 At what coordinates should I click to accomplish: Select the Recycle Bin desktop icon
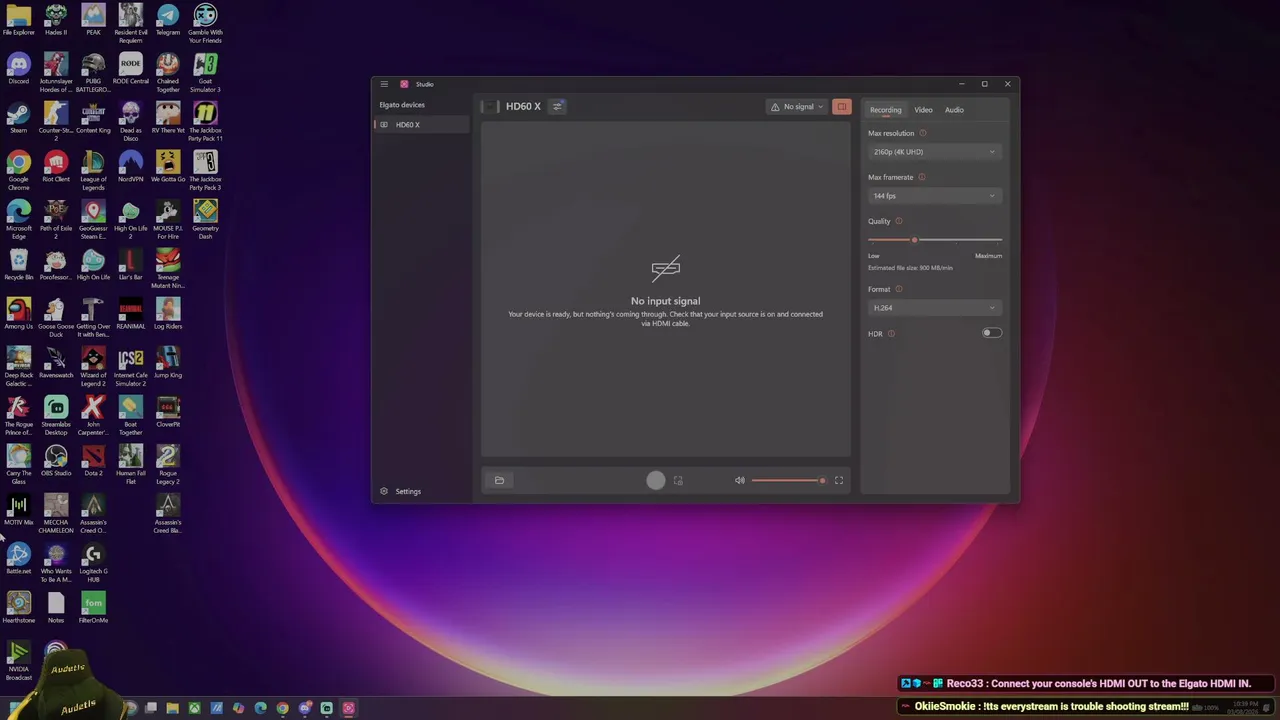click(x=18, y=265)
